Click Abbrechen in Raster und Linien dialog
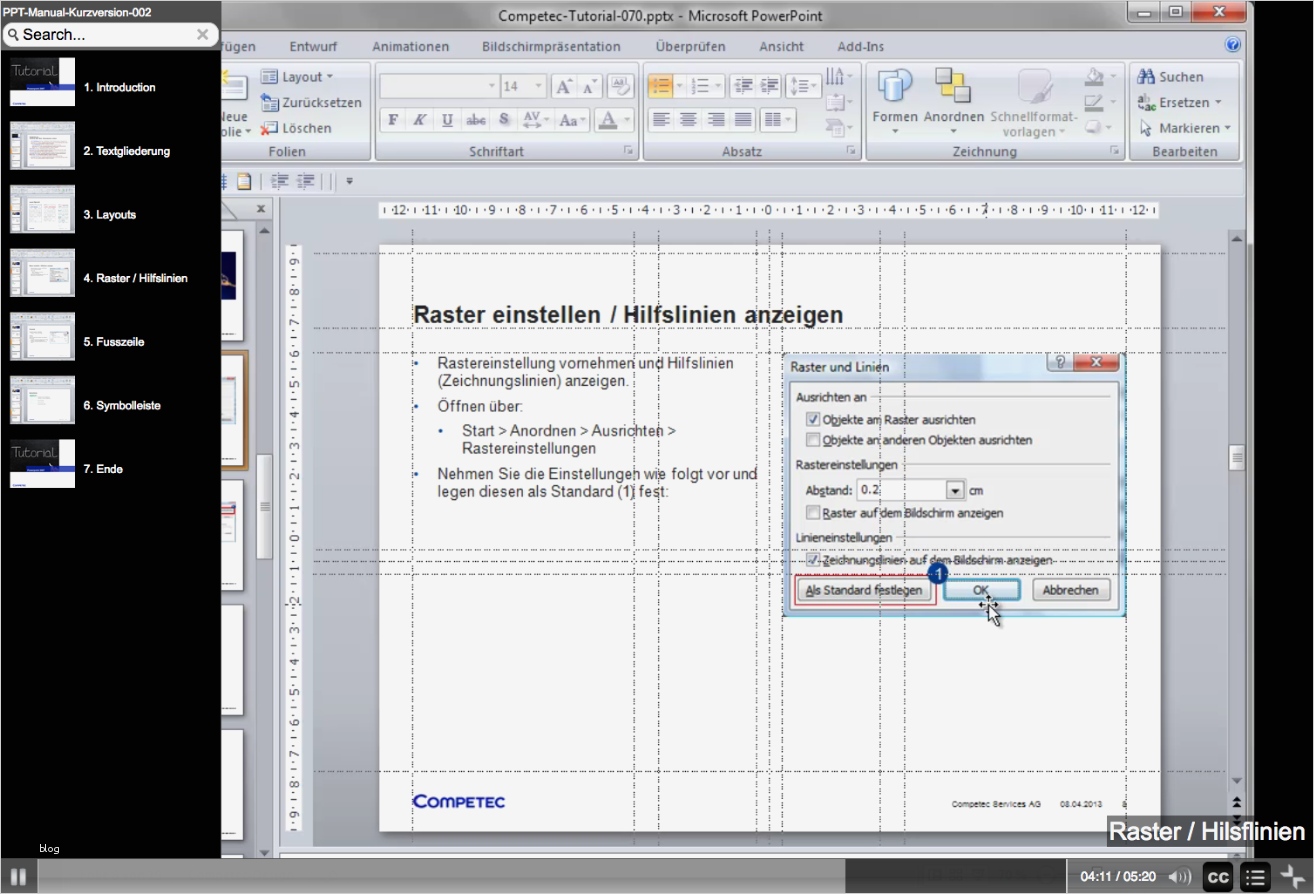 [x=1070, y=590]
